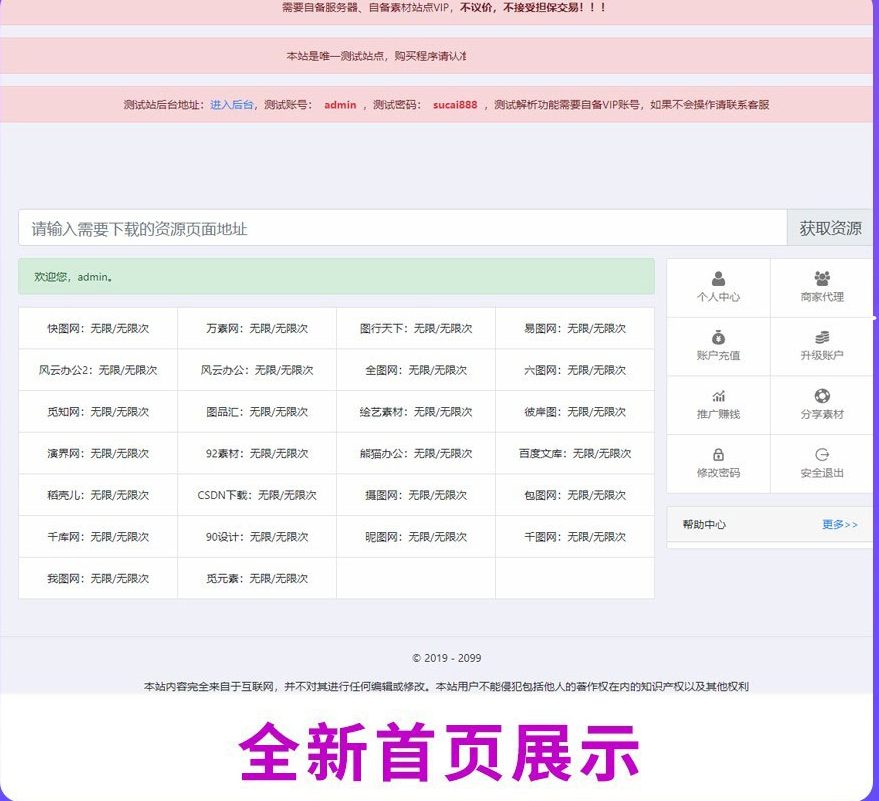Click the 百度文库 cell
Image resolution: width=879 pixels, height=801 pixels.
(x=575, y=453)
